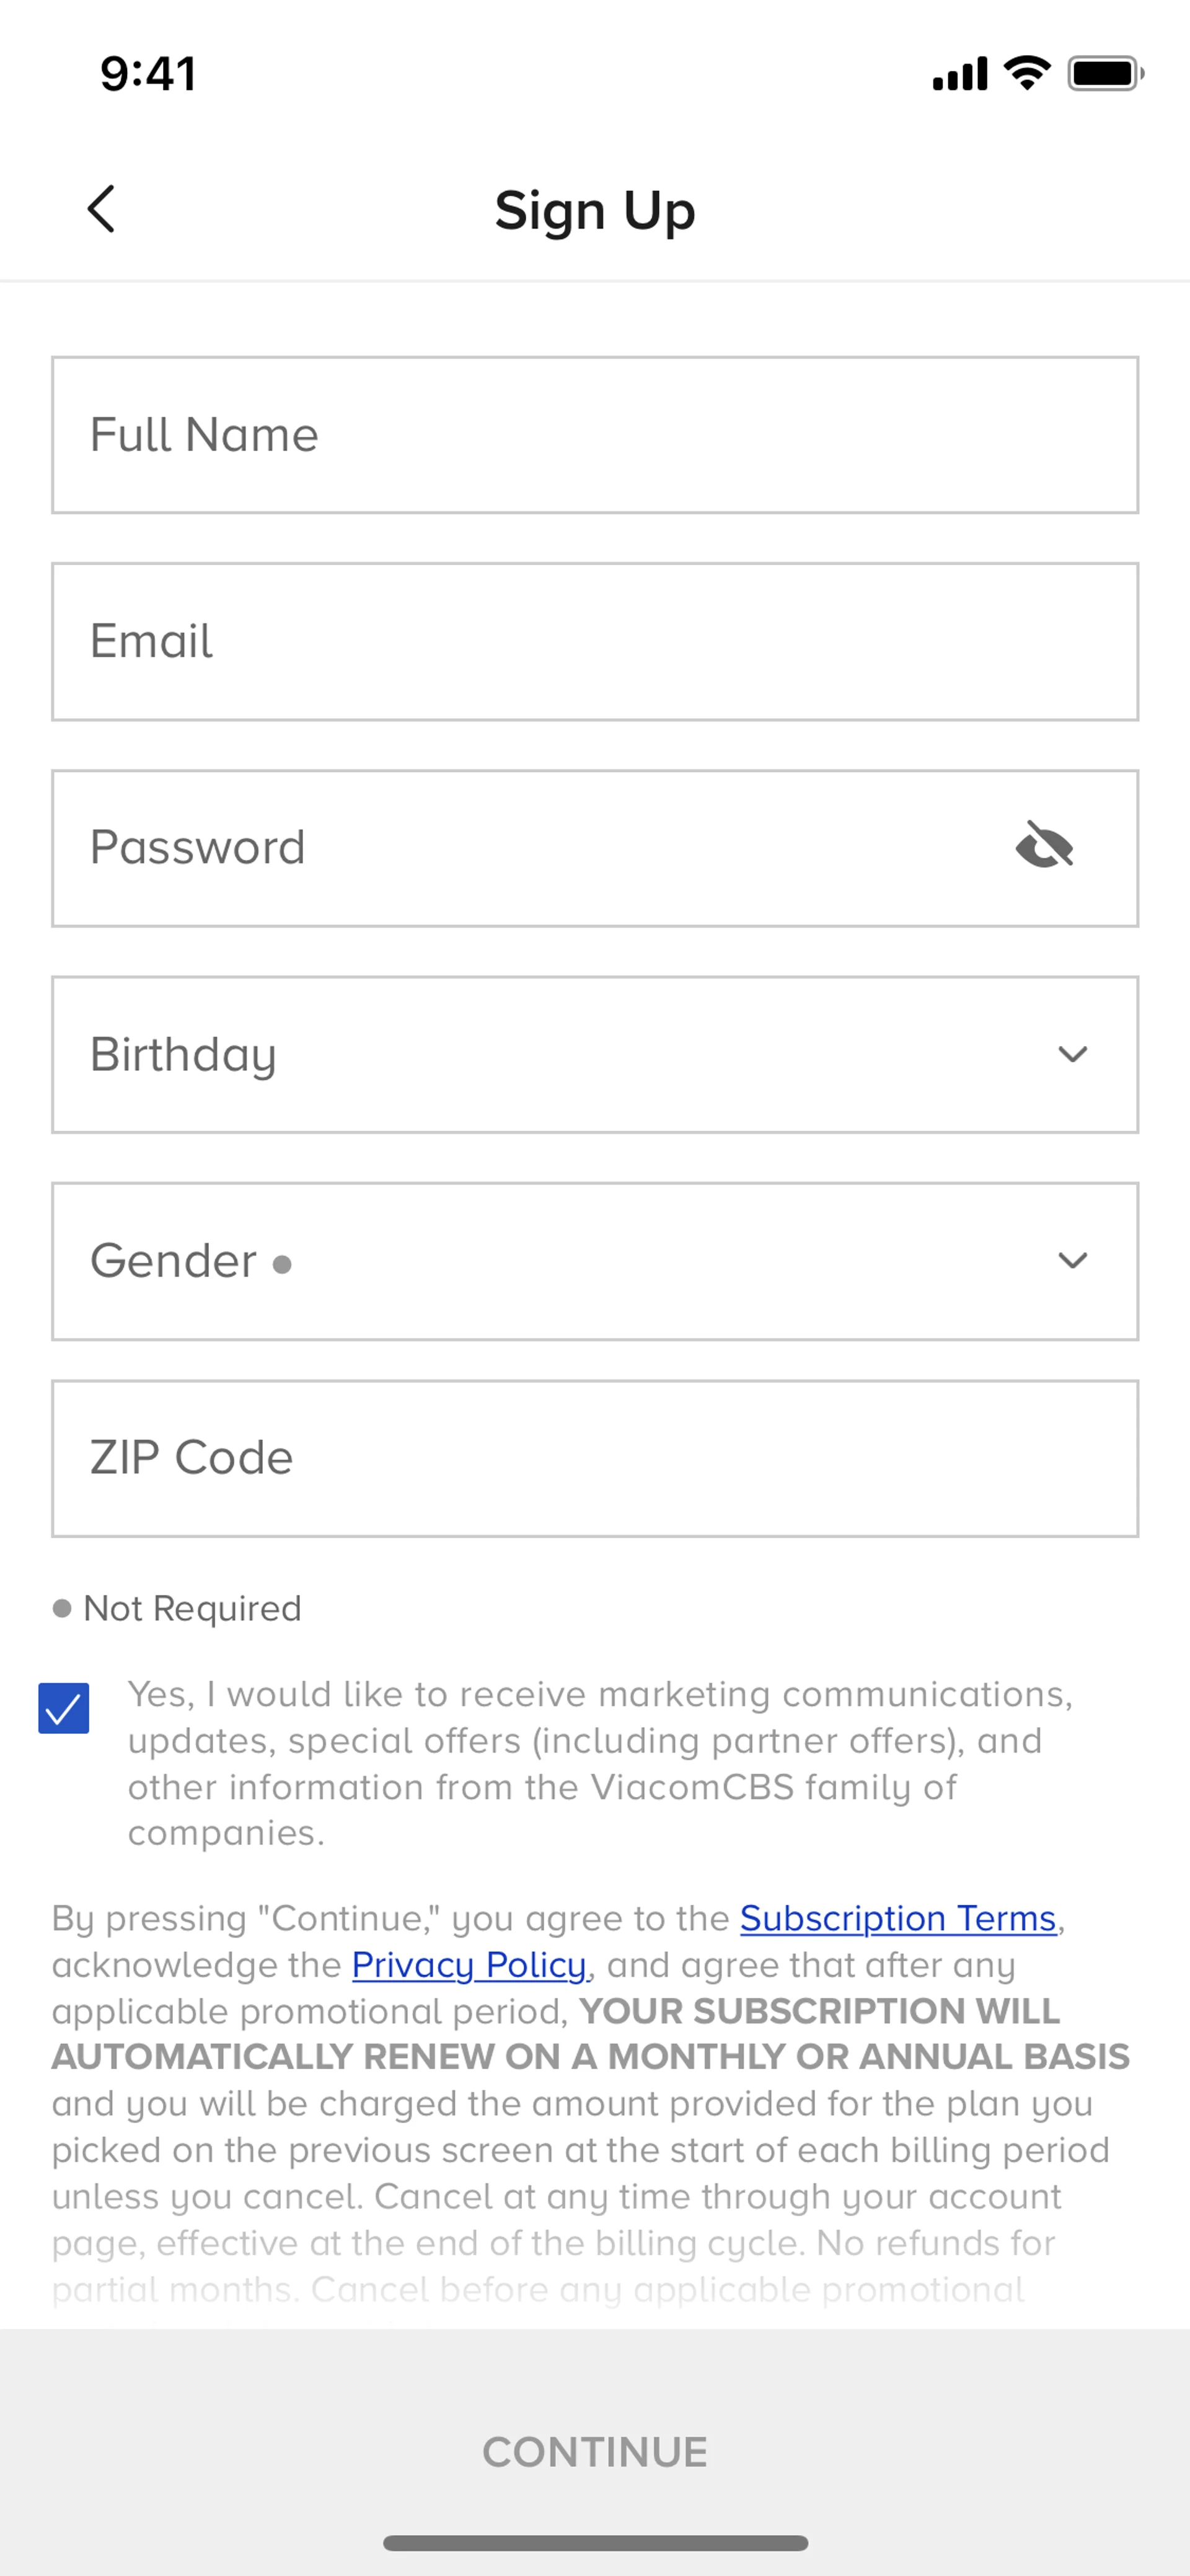Tap the Wi-Fi status icon

point(1027,72)
